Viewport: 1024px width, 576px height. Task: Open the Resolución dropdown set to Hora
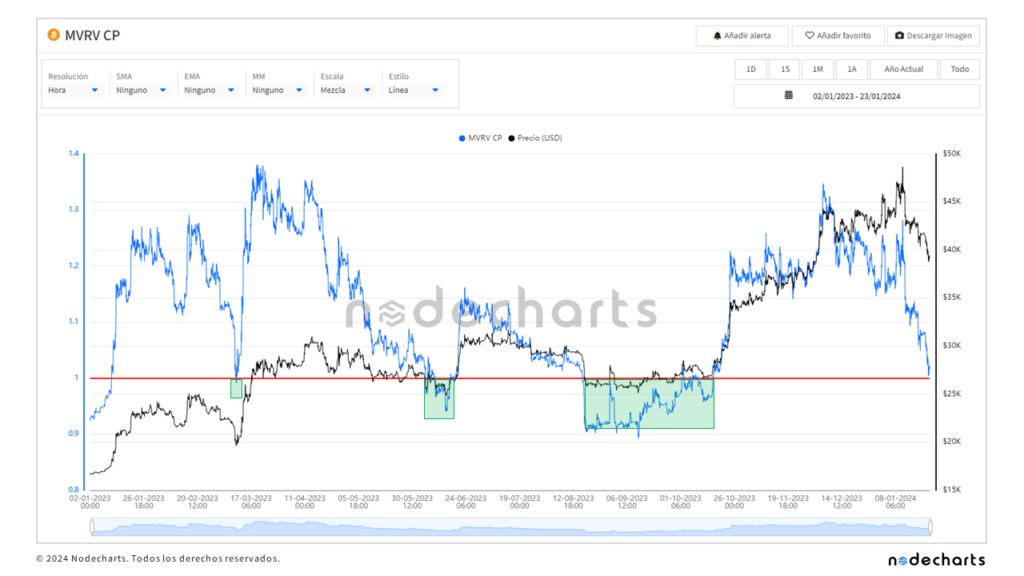pyautogui.click(x=74, y=90)
